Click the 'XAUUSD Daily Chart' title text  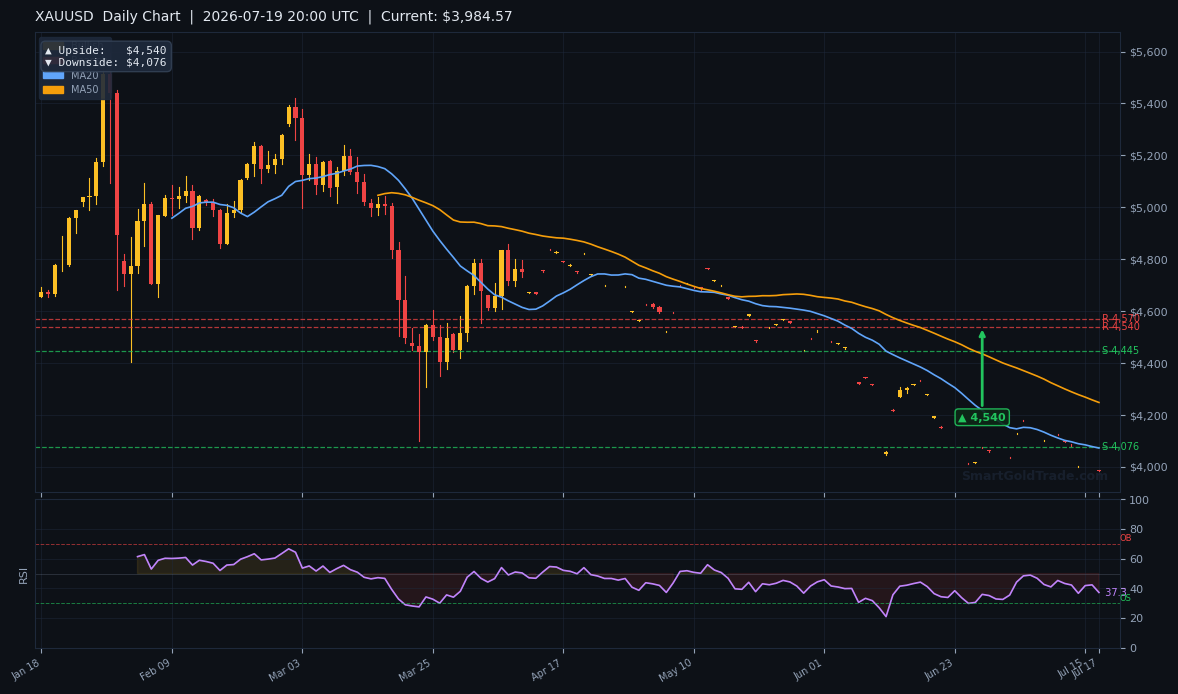tap(108, 17)
